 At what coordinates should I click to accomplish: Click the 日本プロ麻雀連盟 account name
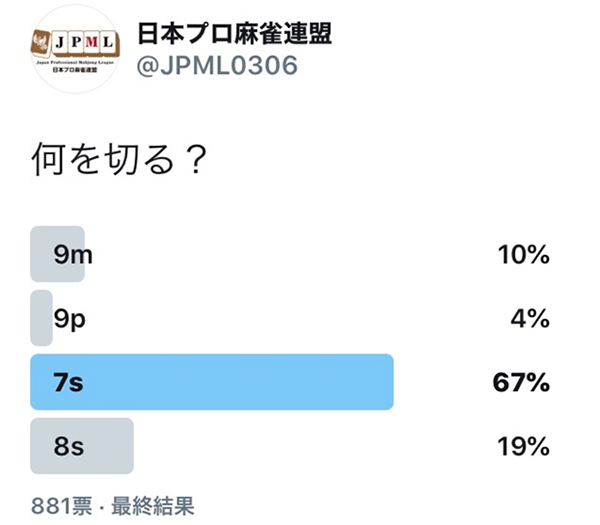[234, 34]
